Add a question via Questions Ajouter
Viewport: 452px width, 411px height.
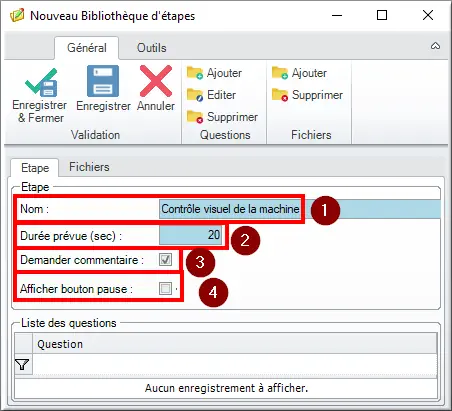click(x=214, y=73)
